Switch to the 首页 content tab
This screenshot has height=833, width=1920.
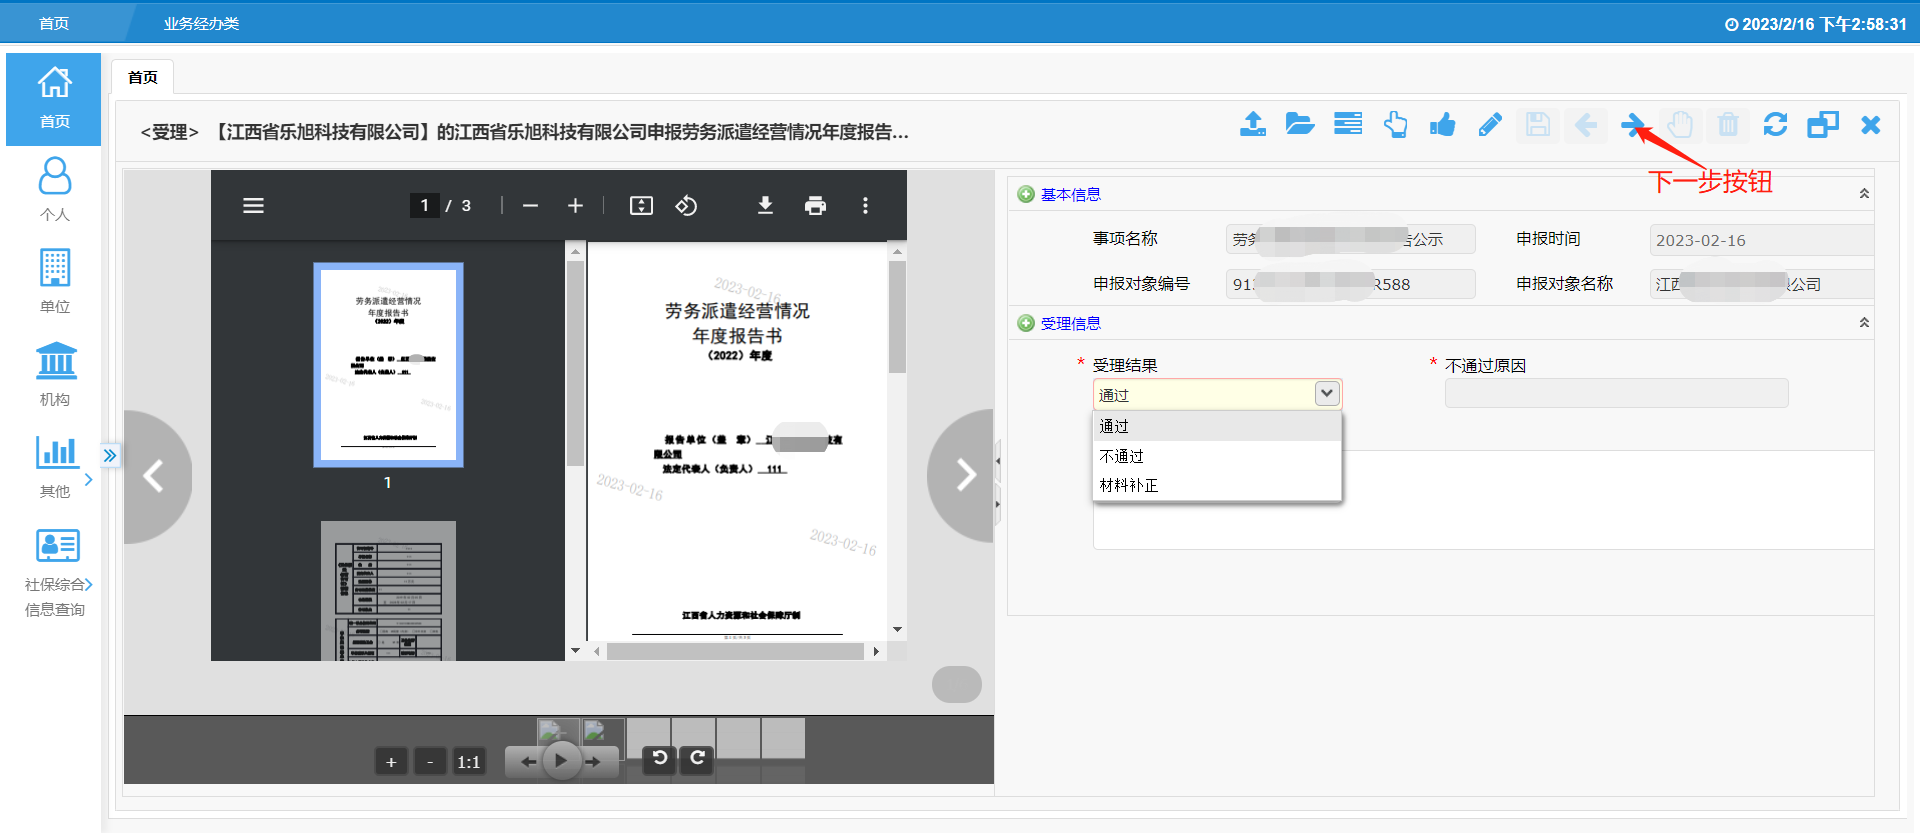pos(143,77)
